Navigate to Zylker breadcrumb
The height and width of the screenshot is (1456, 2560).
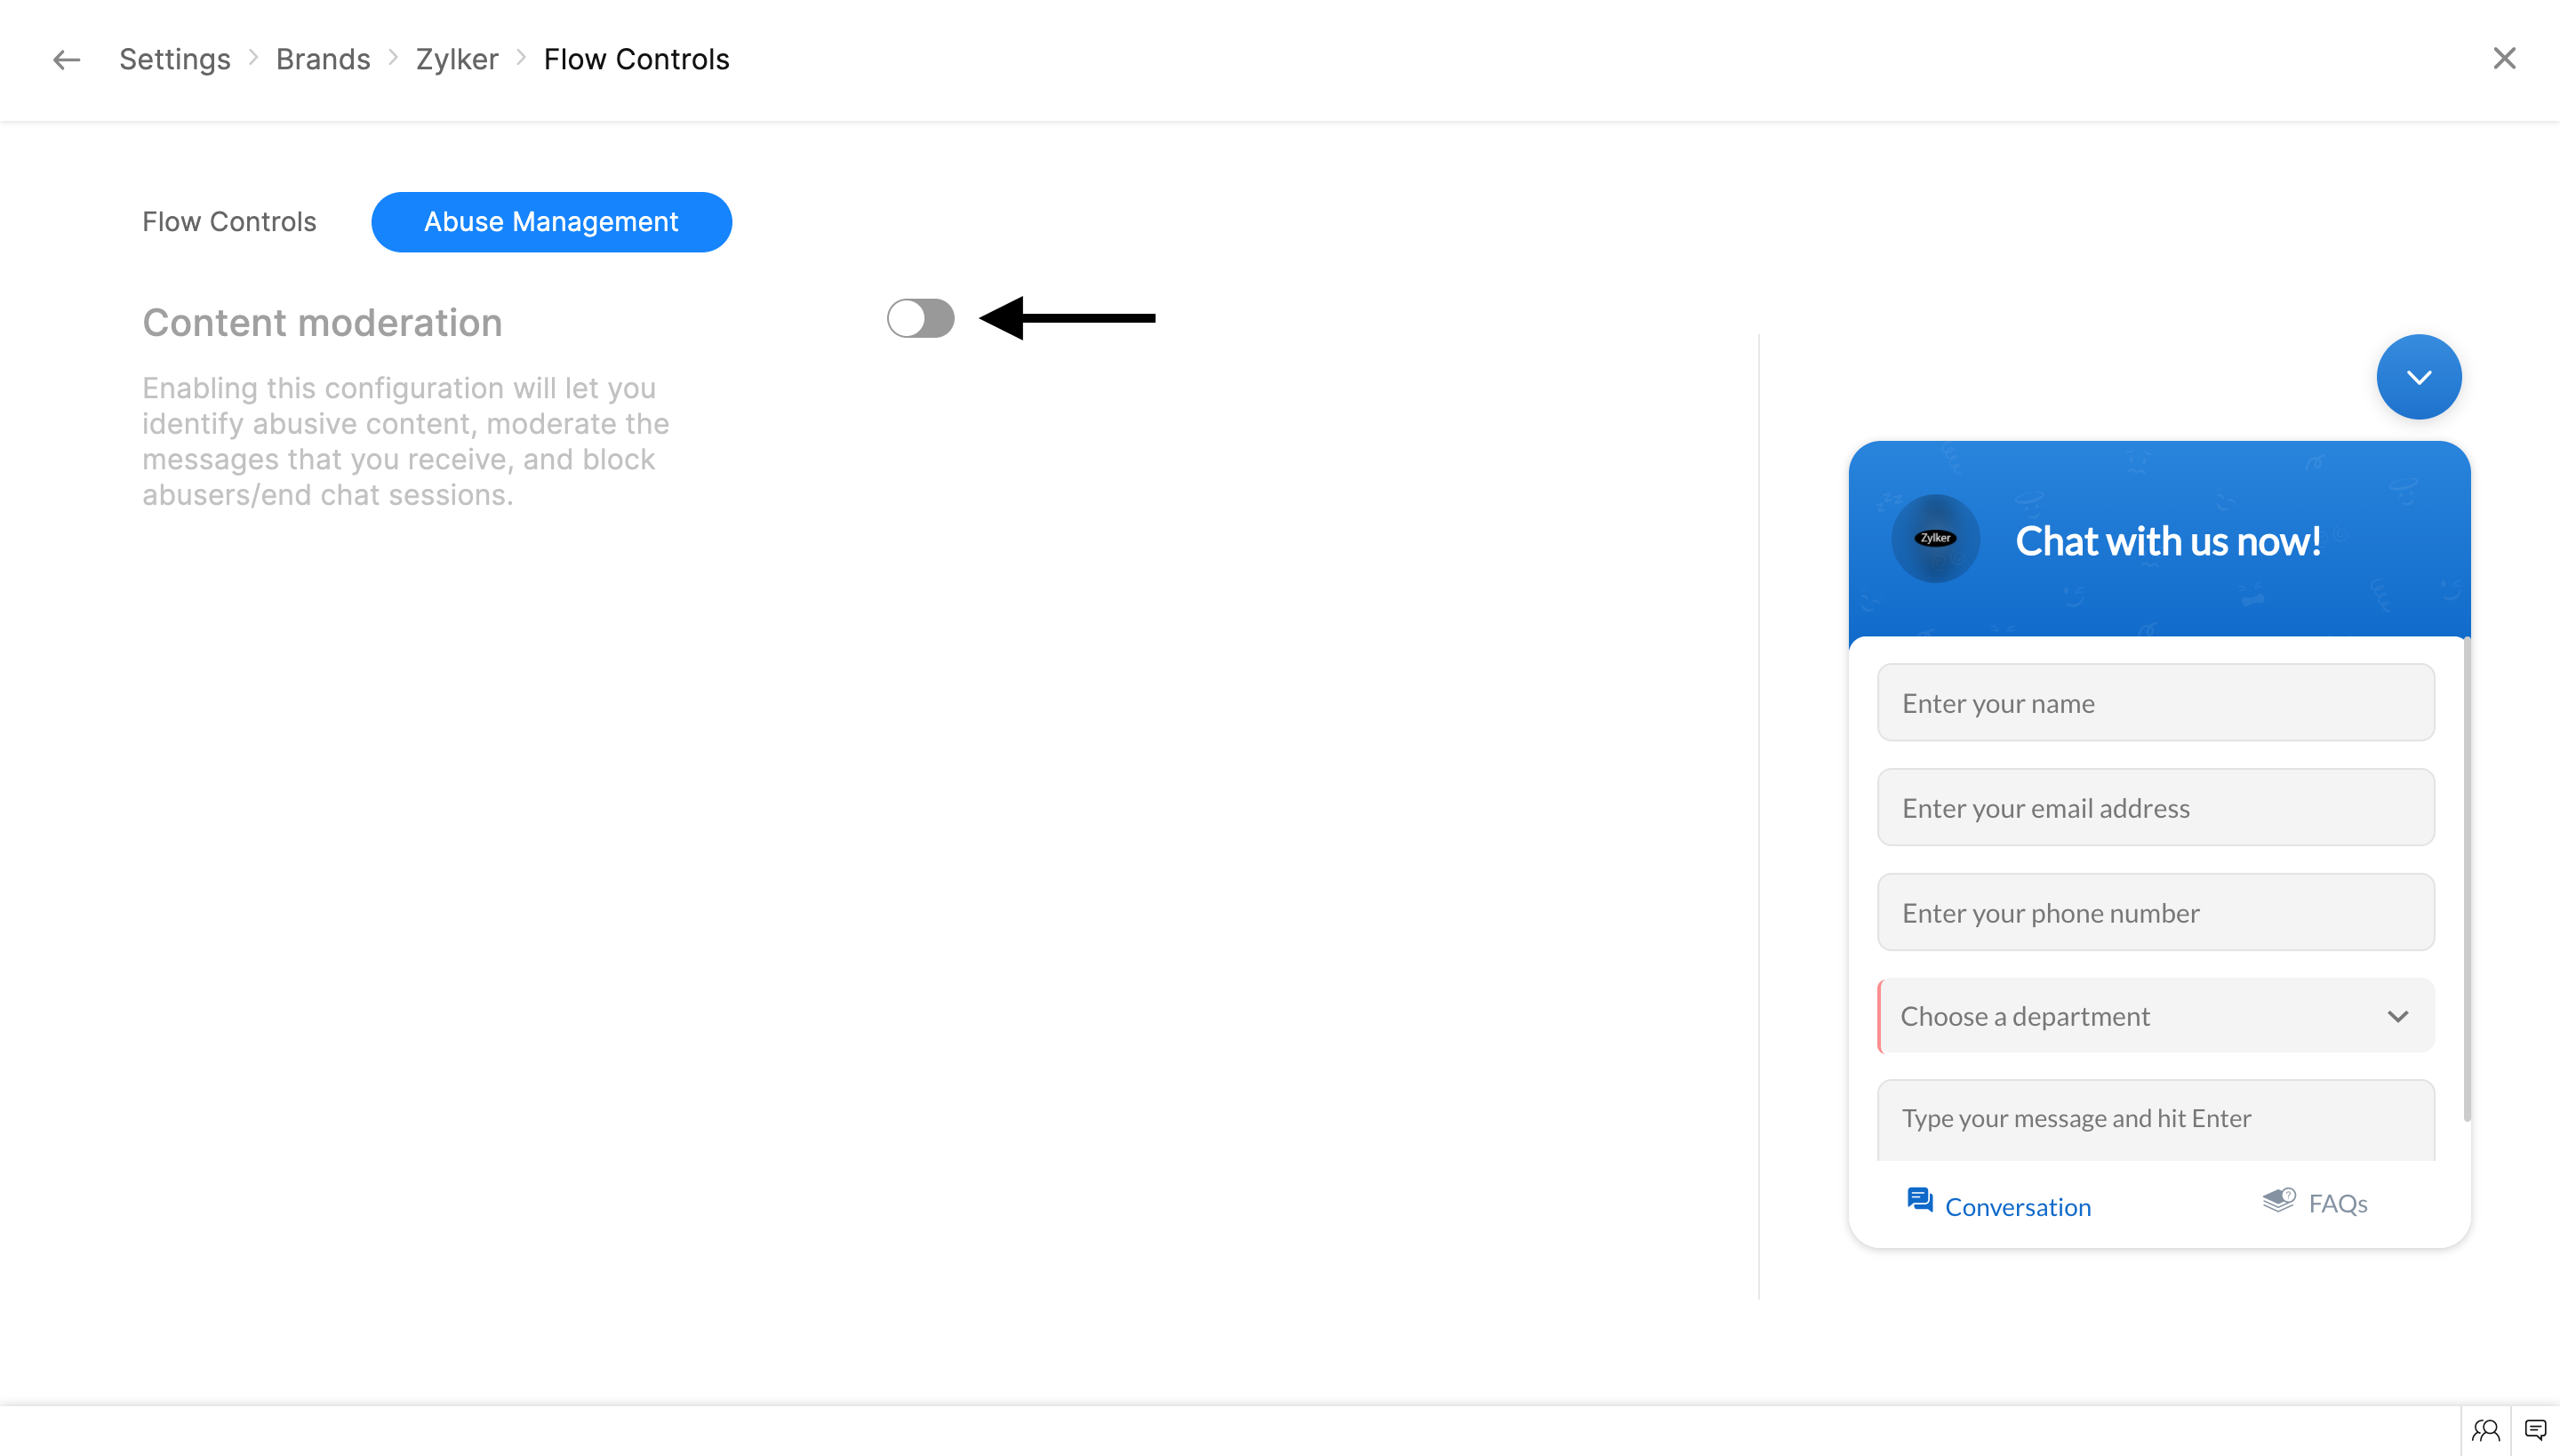pos(457,60)
